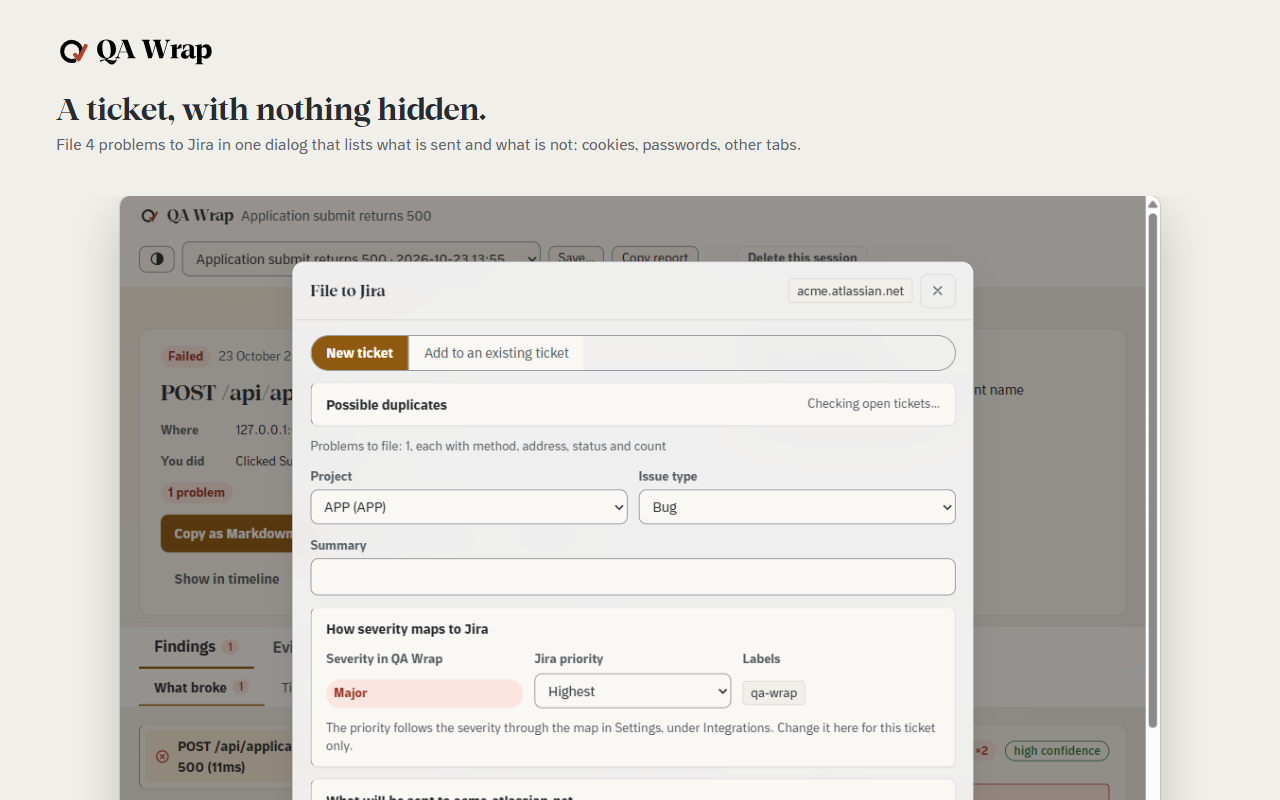Click the Delete this session button
1280x800 pixels.
coord(802,258)
